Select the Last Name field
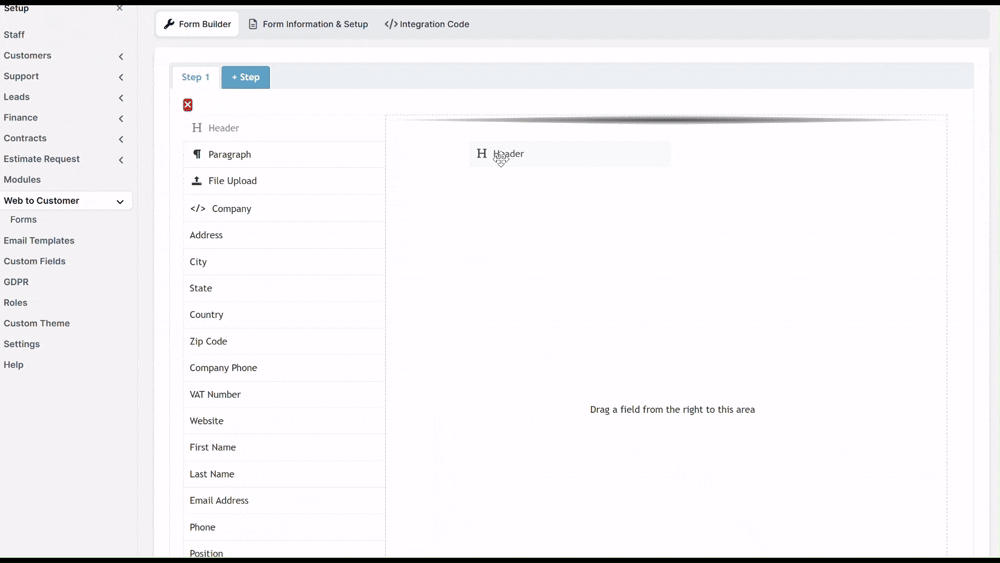The image size is (1000, 563). tap(284, 474)
